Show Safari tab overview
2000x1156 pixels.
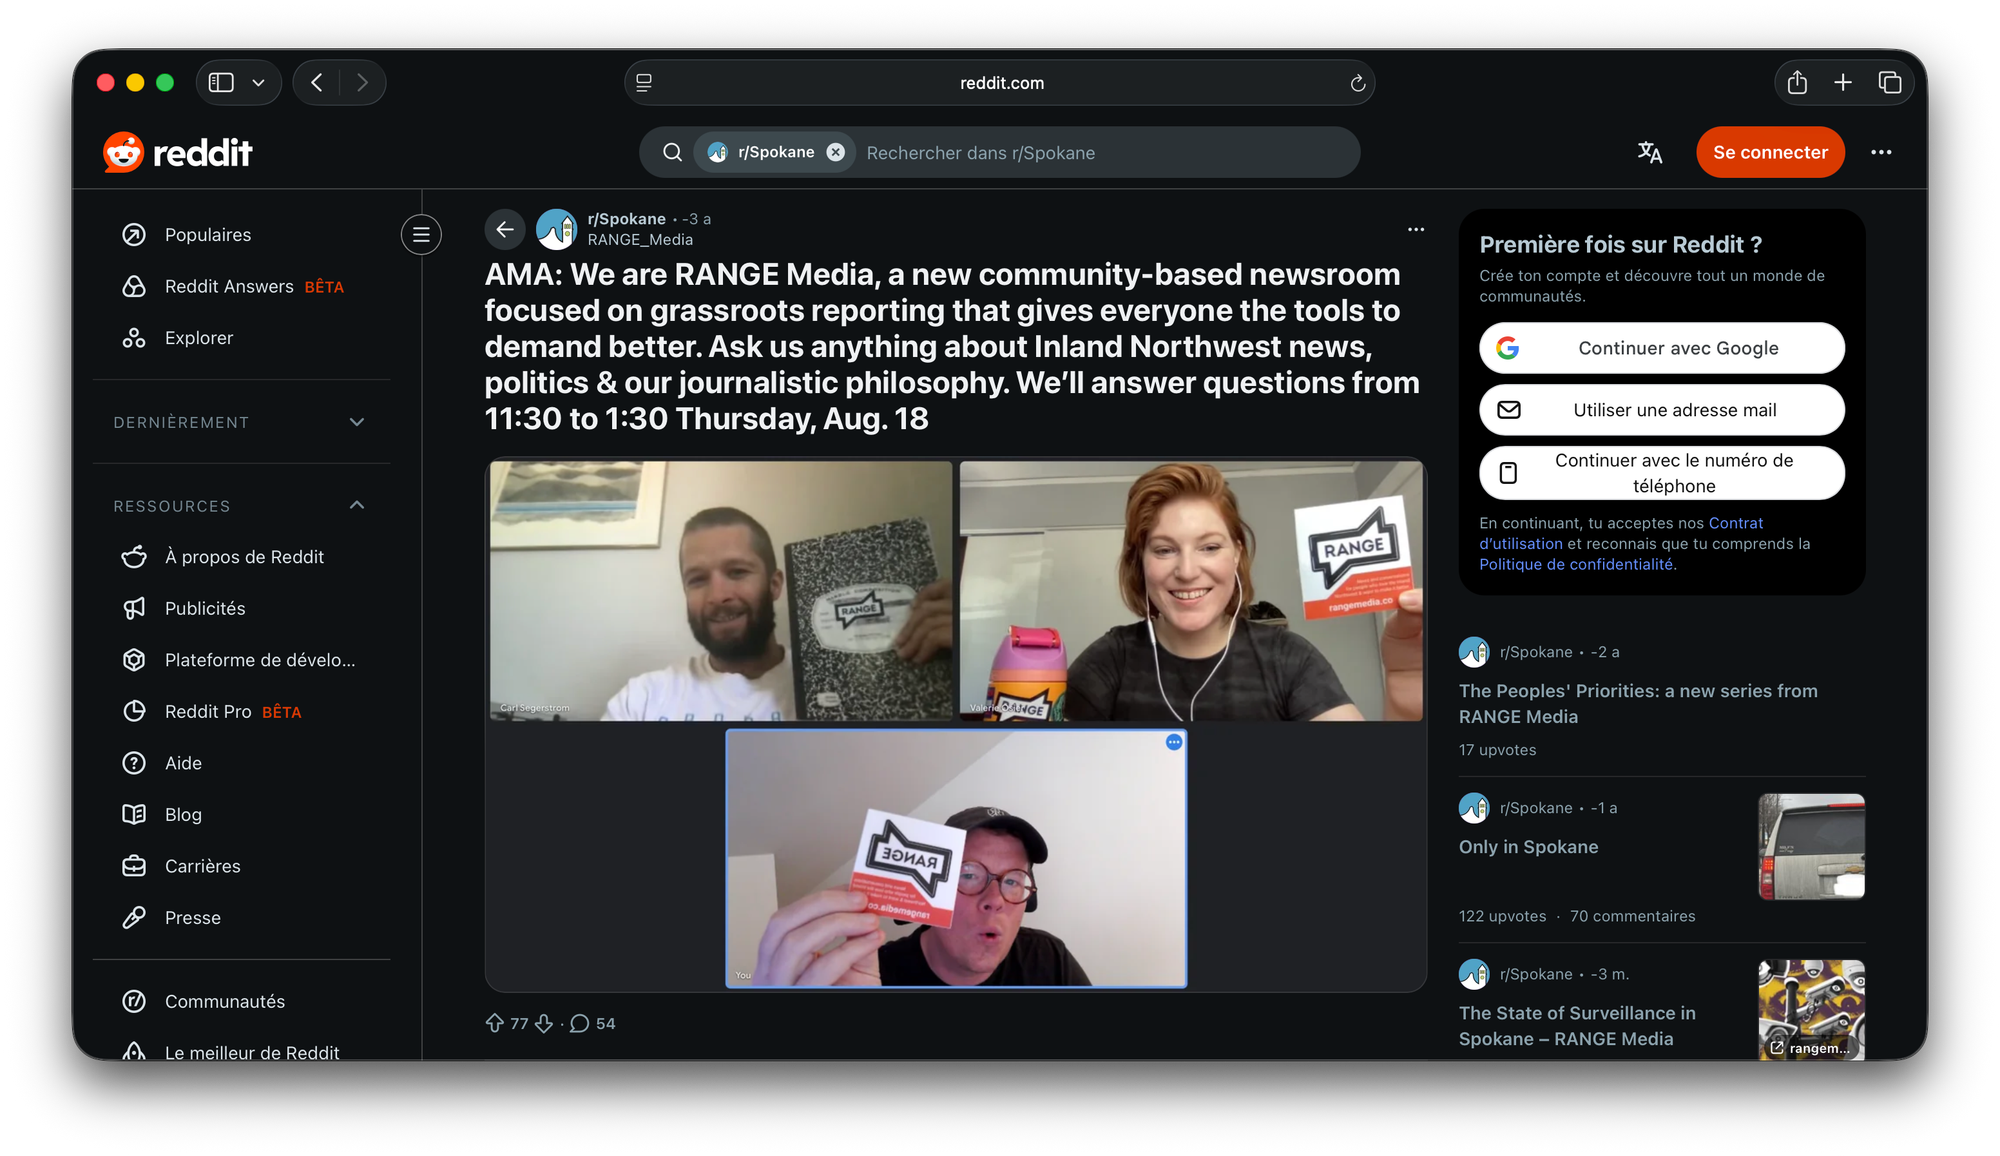(1890, 82)
